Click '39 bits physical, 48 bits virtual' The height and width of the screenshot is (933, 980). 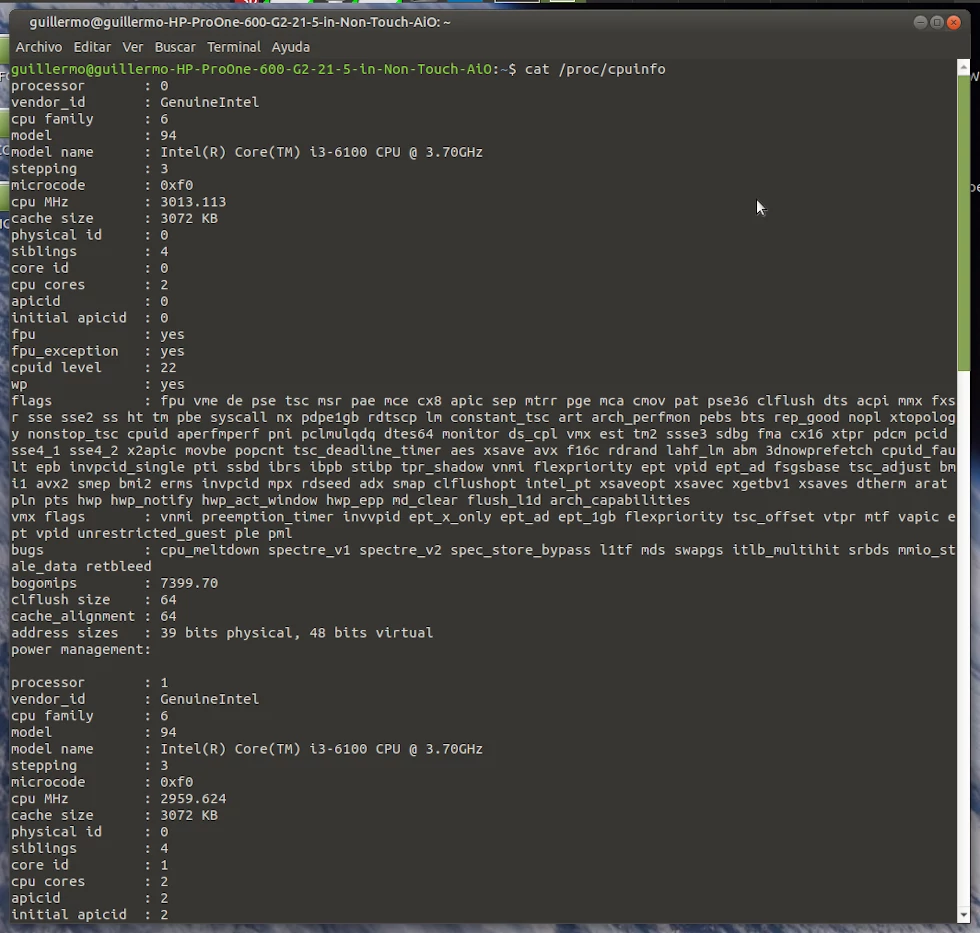(296, 632)
